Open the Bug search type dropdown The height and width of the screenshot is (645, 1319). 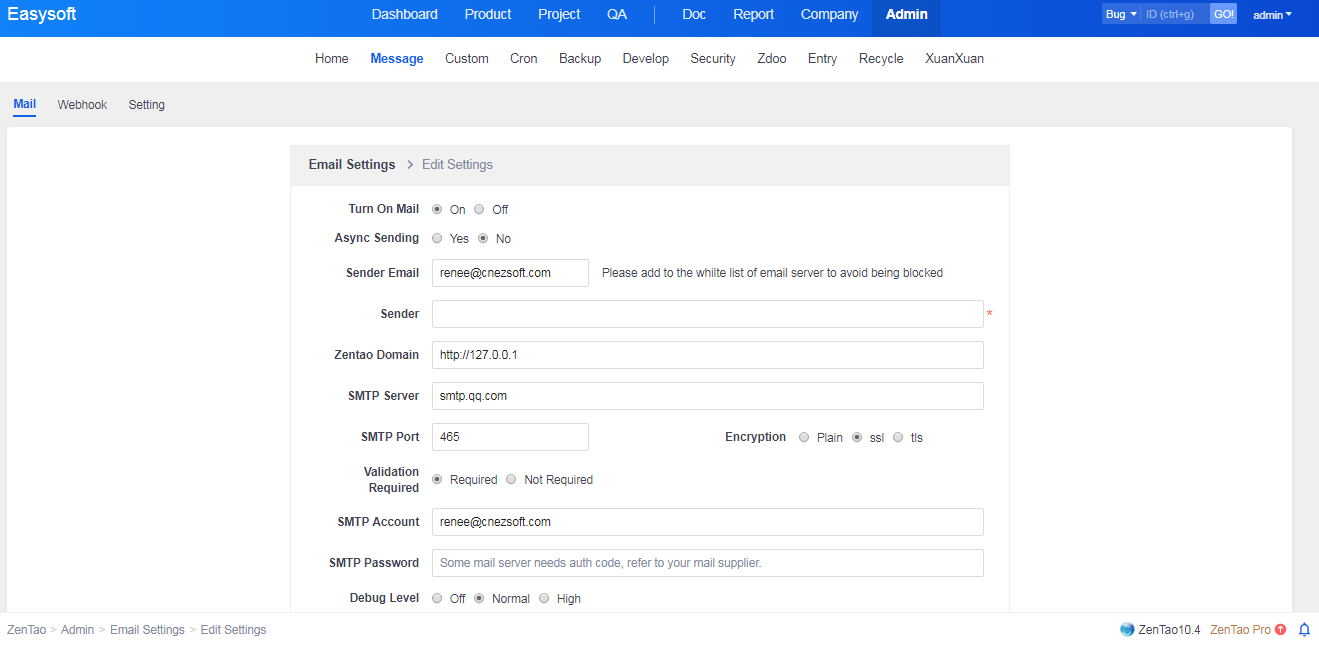tap(1120, 15)
